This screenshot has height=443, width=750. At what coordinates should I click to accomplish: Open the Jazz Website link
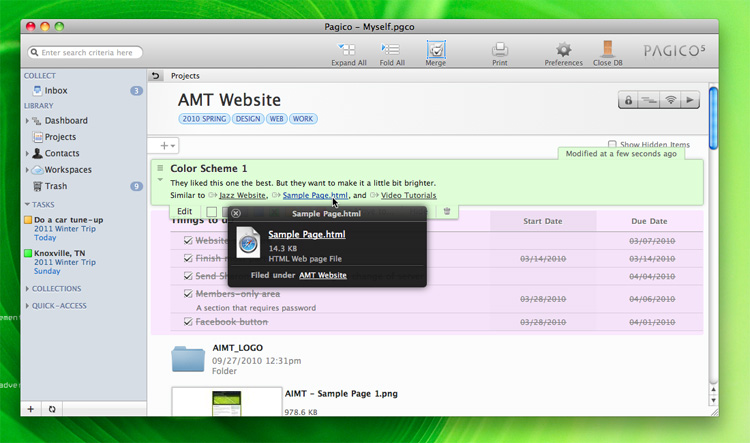click(x=243, y=195)
